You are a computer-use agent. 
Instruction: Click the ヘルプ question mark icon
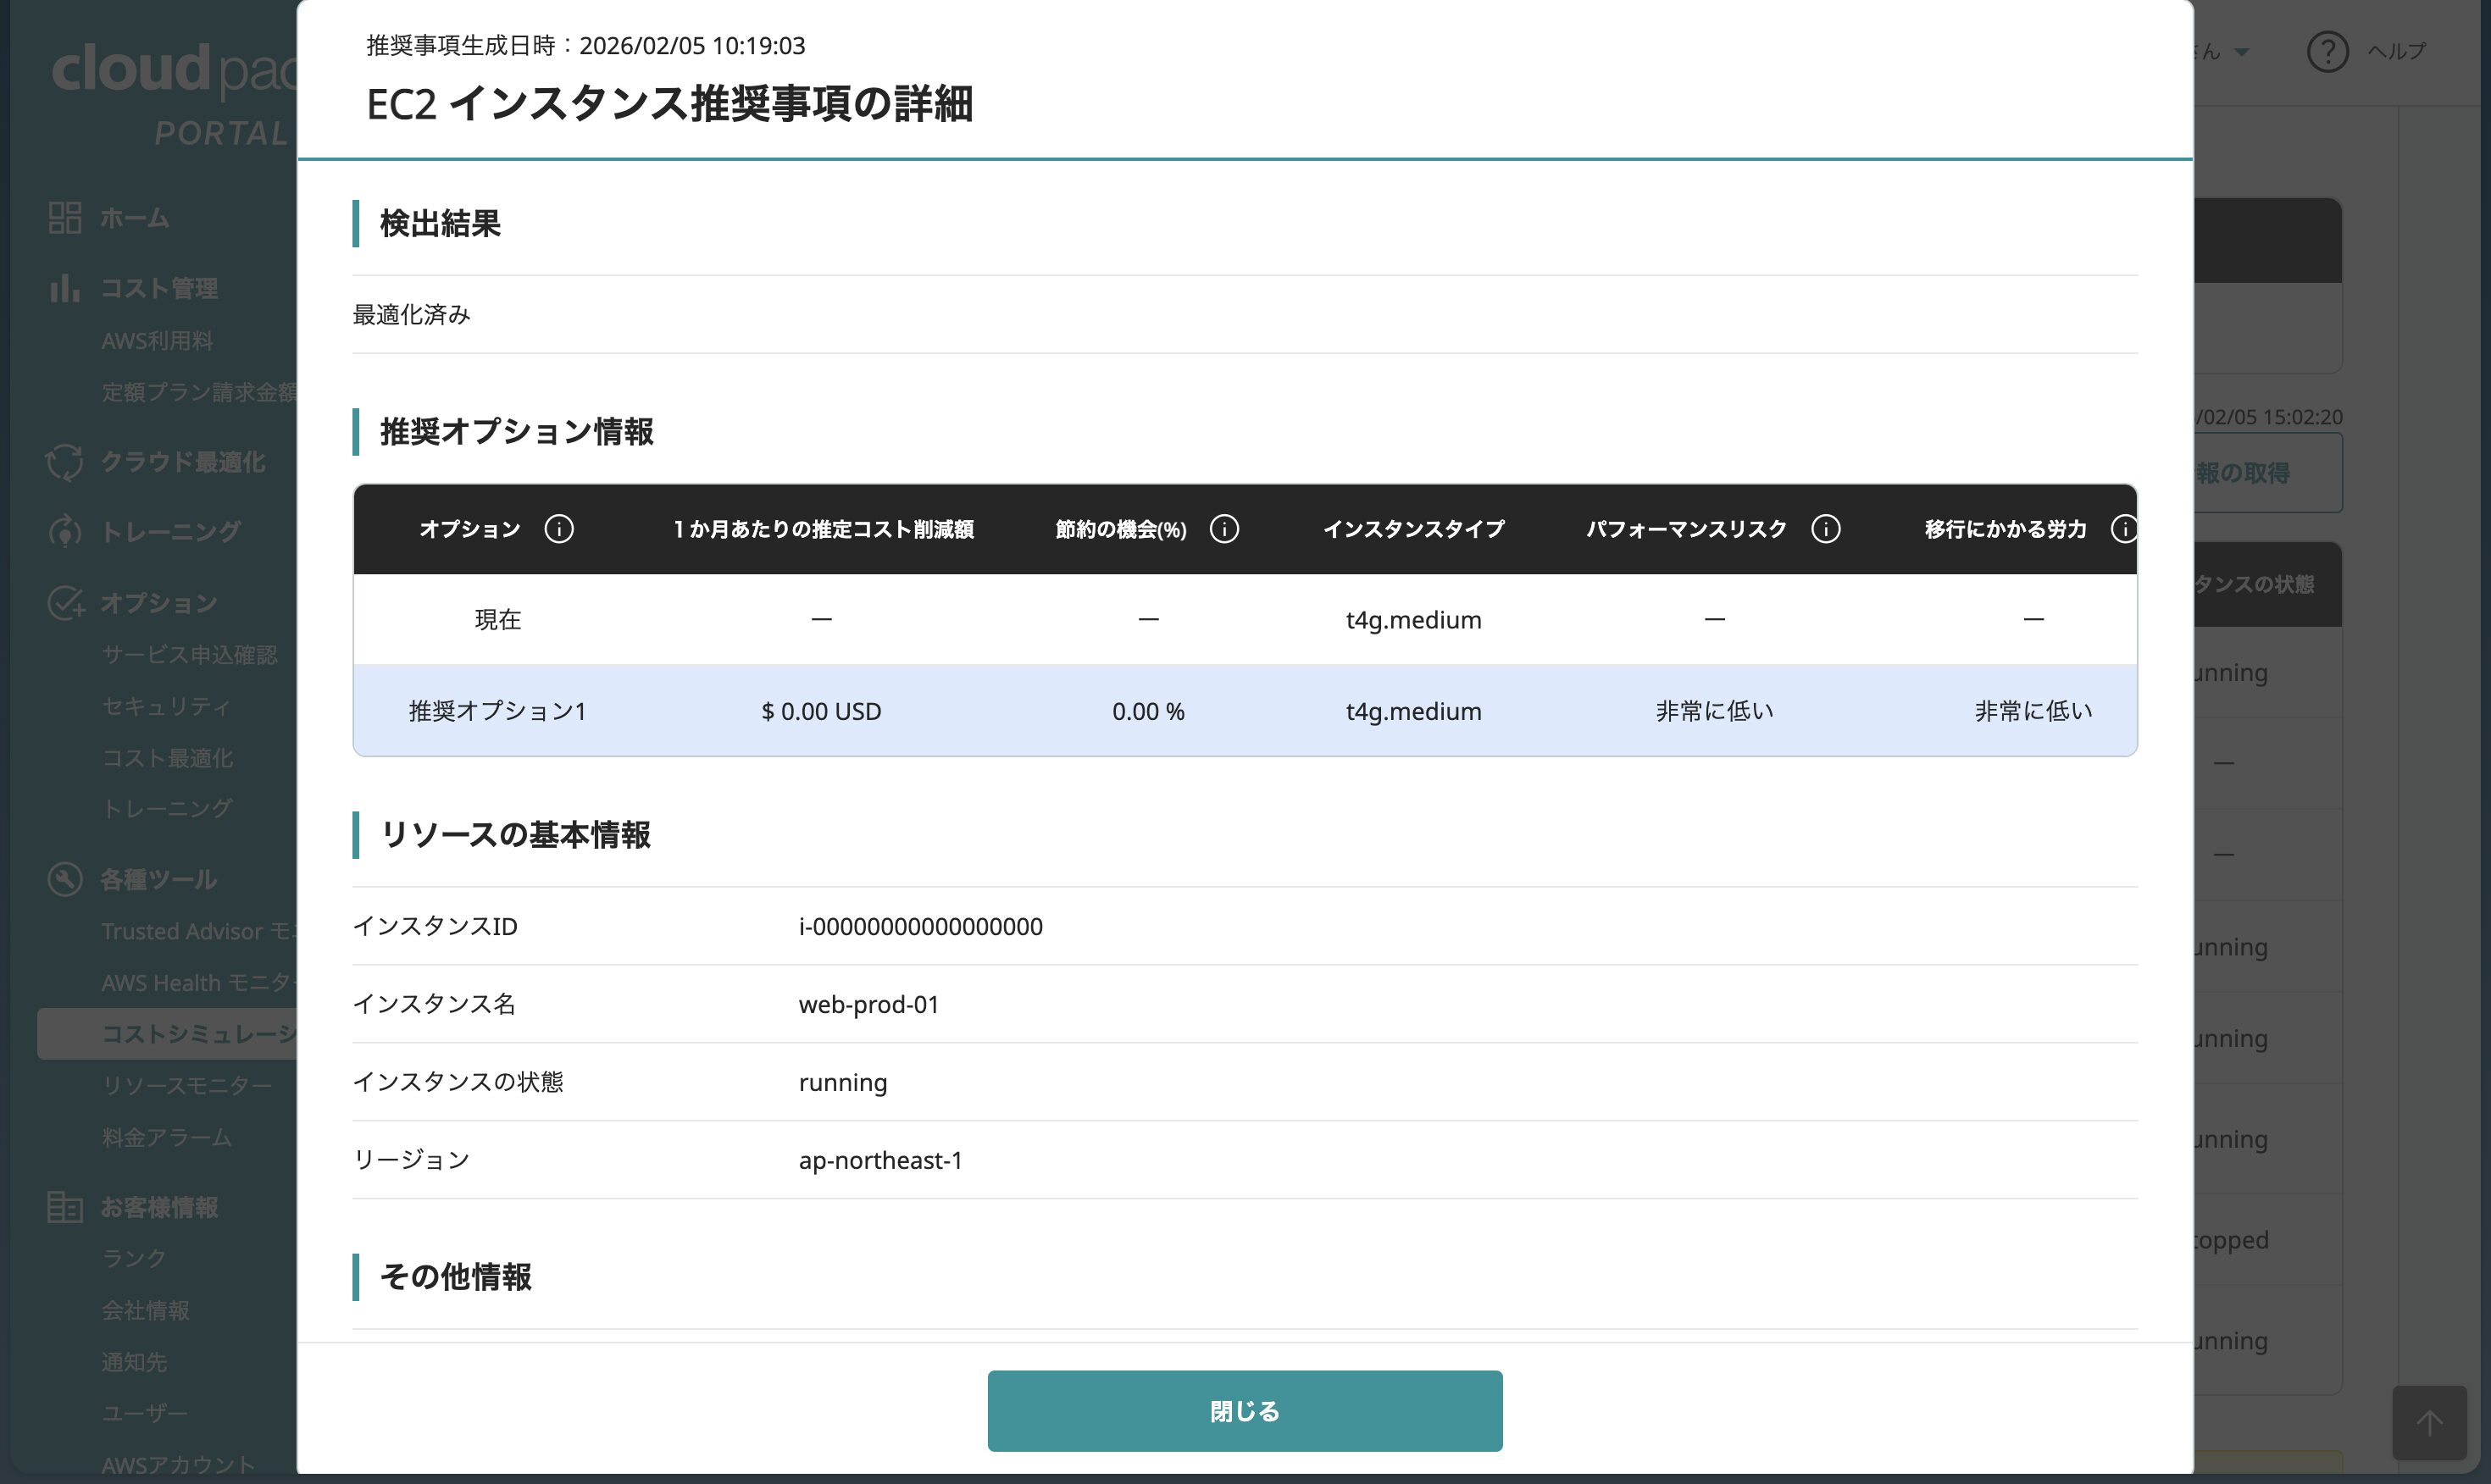[2327, 51]
